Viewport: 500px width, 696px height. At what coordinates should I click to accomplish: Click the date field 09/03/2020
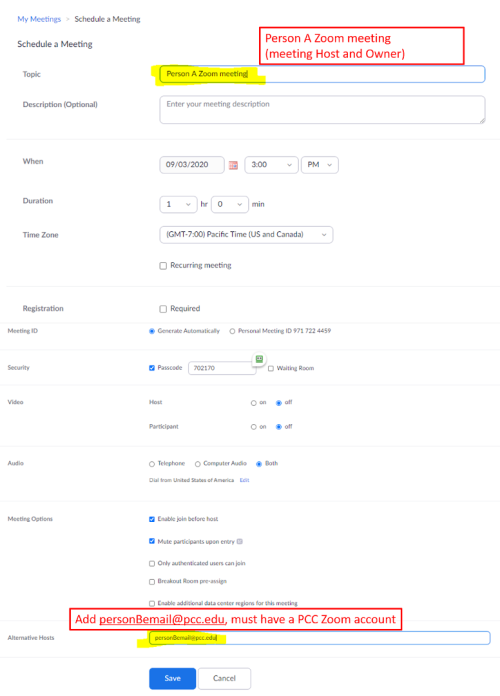[192, 165]
